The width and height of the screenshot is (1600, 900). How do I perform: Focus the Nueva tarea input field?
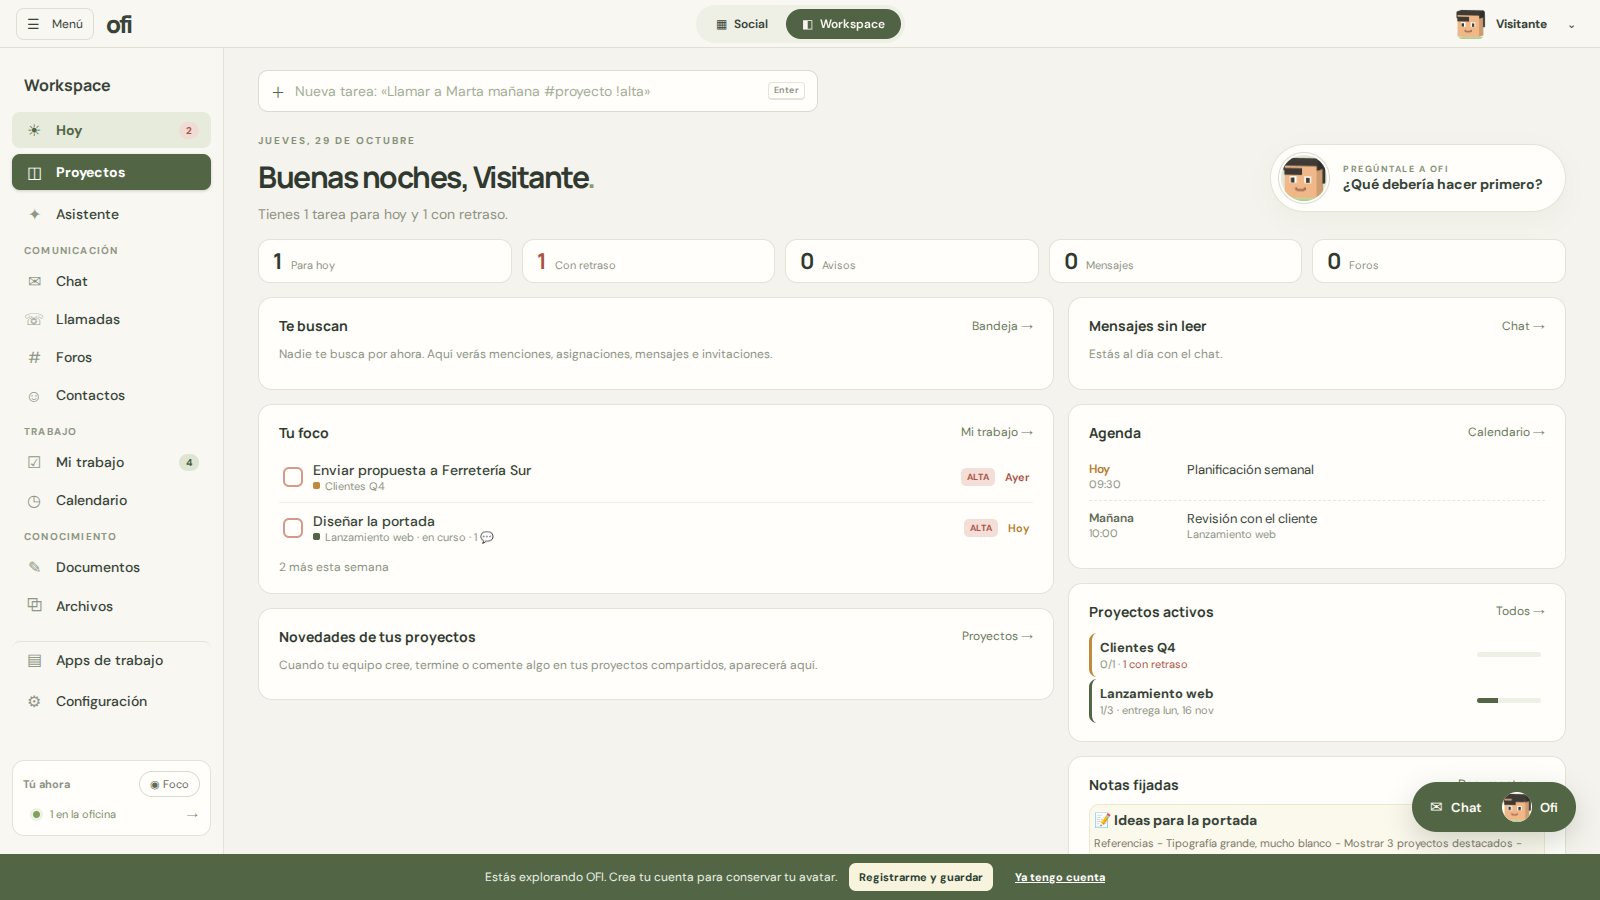[x=537, y=91]
